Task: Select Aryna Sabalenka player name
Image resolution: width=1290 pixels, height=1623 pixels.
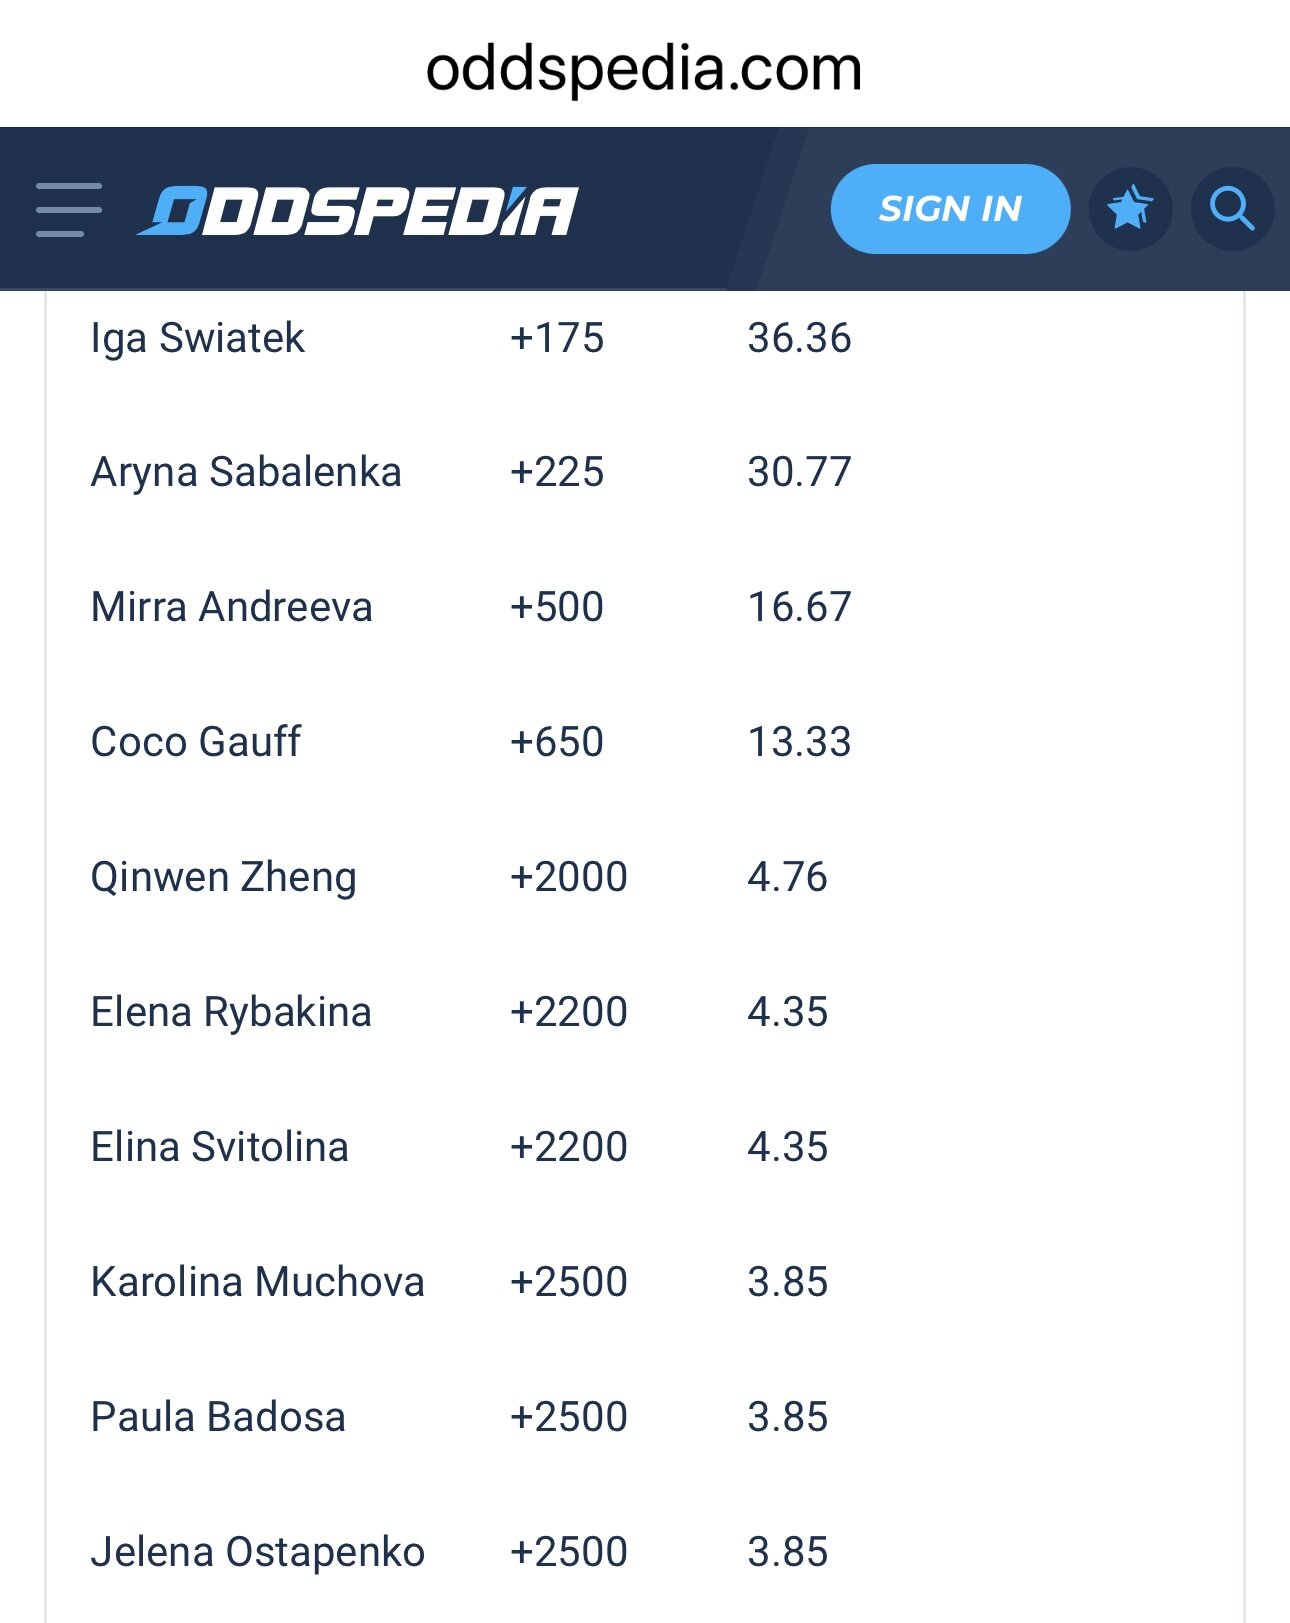Action: 246,473
